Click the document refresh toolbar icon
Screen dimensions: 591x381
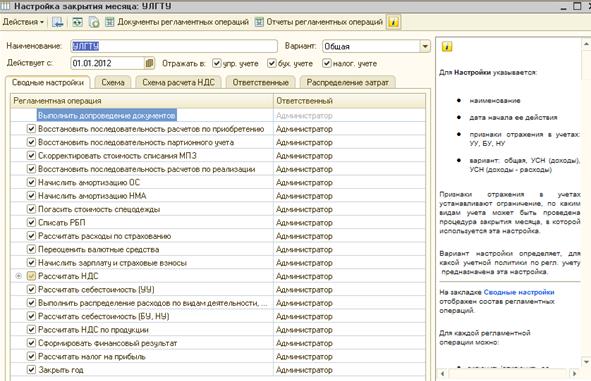coord(94,22)
